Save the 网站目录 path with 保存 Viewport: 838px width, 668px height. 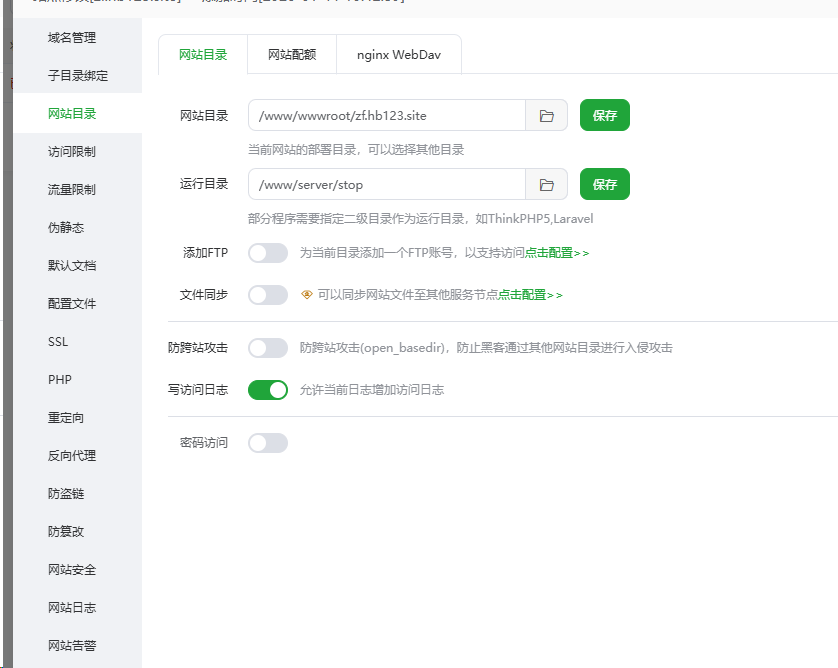click(x=605, y=116)
